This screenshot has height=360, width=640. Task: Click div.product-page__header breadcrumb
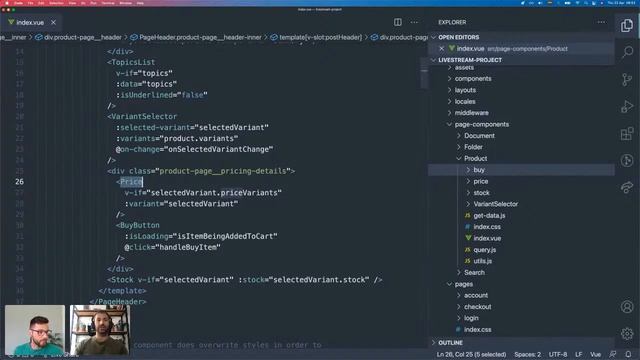[78, 38]
